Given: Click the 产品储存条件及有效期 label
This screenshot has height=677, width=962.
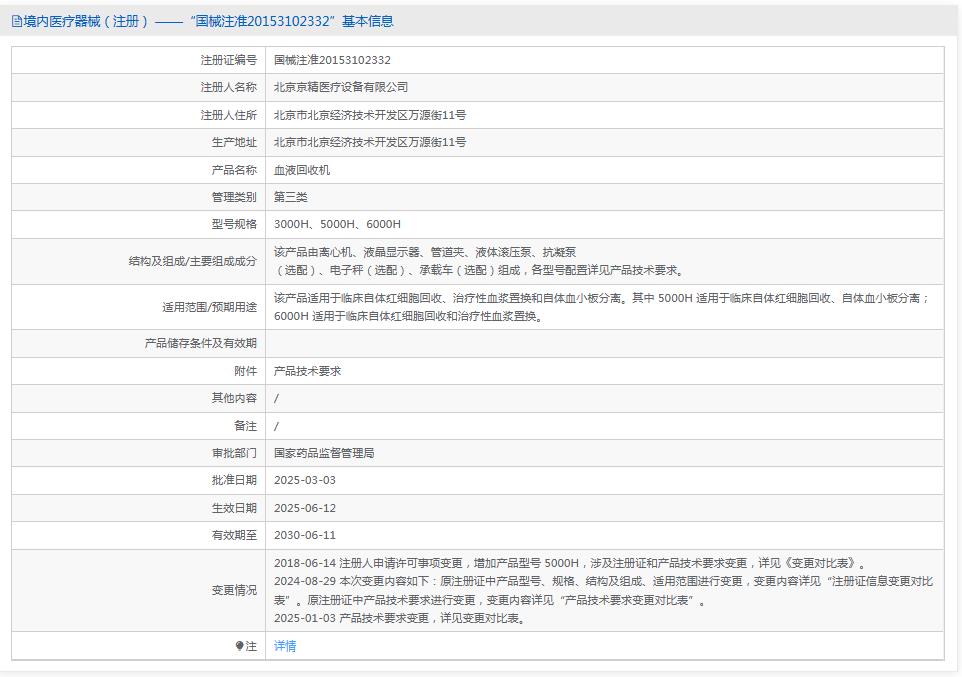Looking at the screenshot, I should [x=201, y=343].
